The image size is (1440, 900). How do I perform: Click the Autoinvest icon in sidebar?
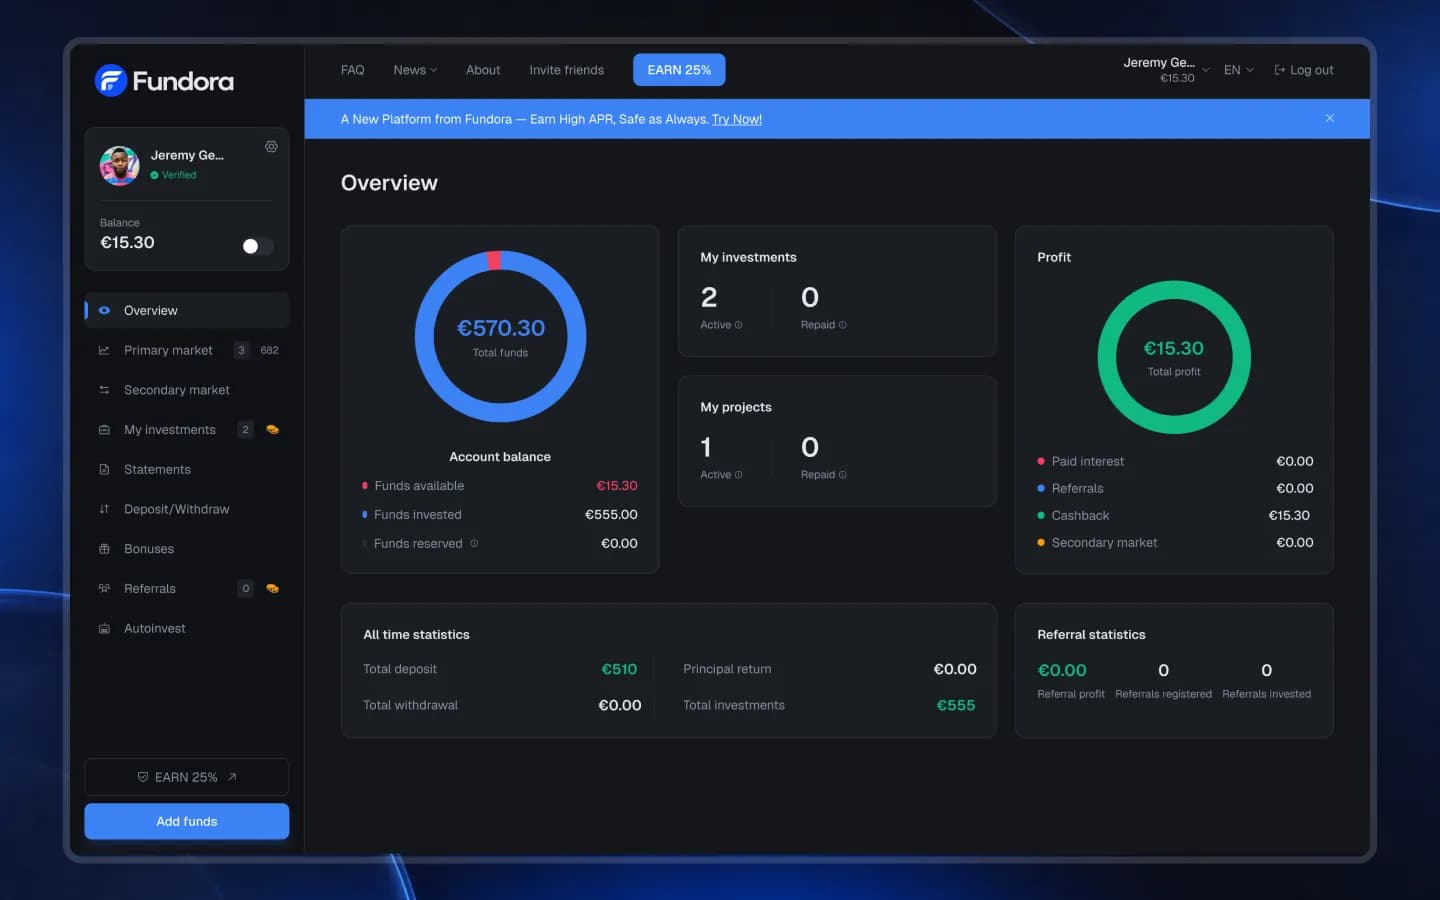104,629
